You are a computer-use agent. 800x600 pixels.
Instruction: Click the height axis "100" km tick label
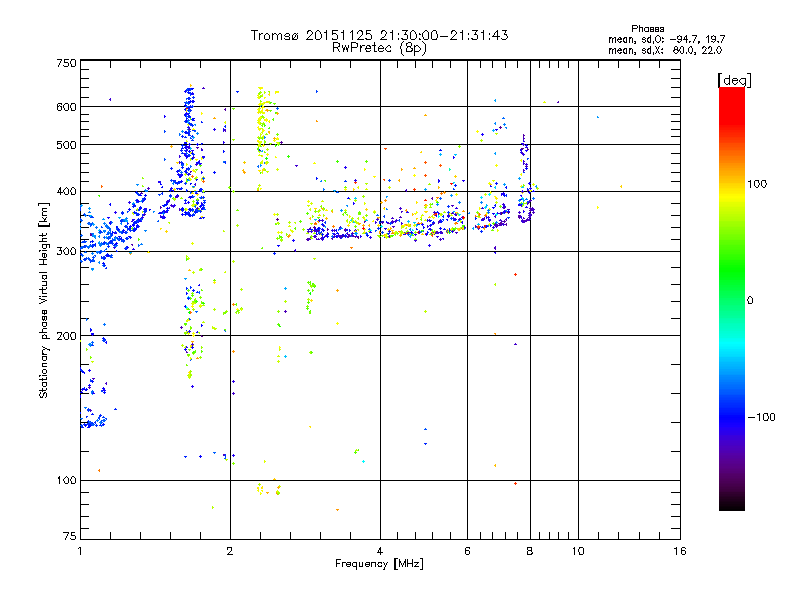(66, 481)
